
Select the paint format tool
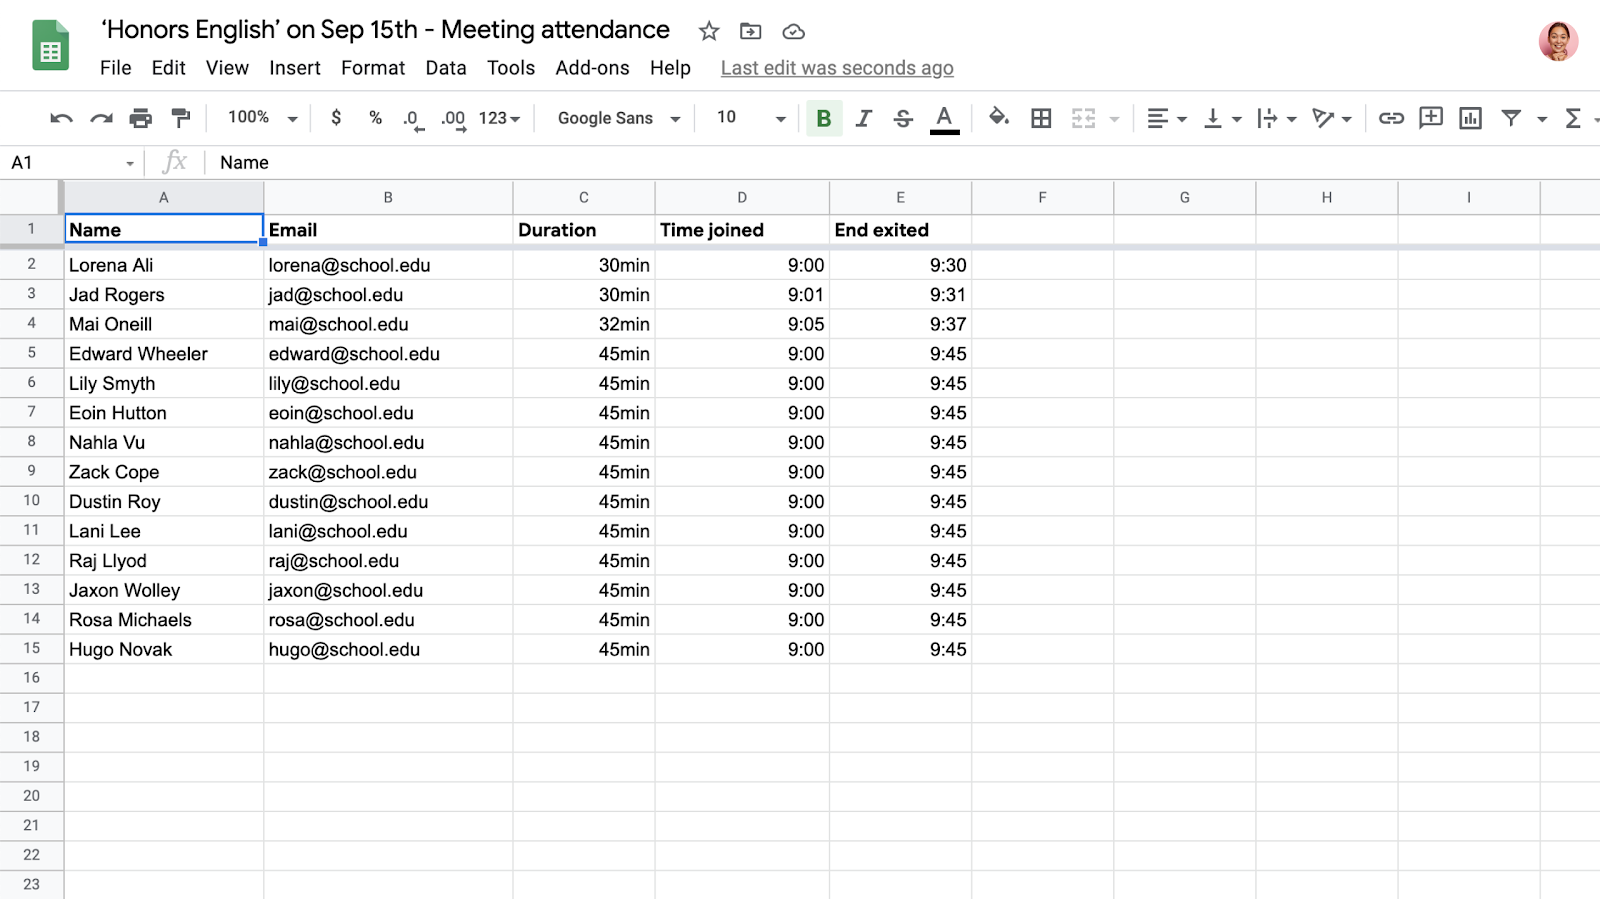(181, 118)
